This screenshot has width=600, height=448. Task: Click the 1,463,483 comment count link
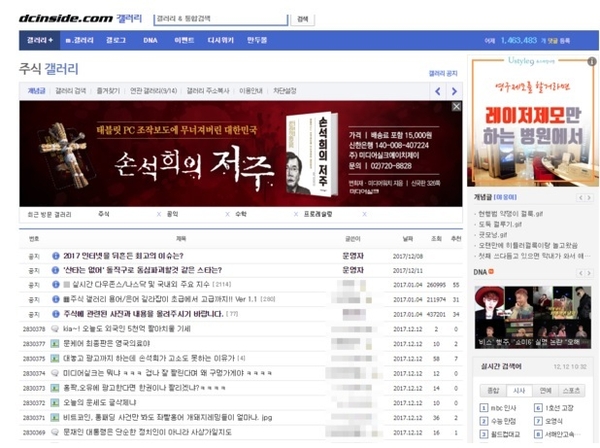click(x=518, y=40)
